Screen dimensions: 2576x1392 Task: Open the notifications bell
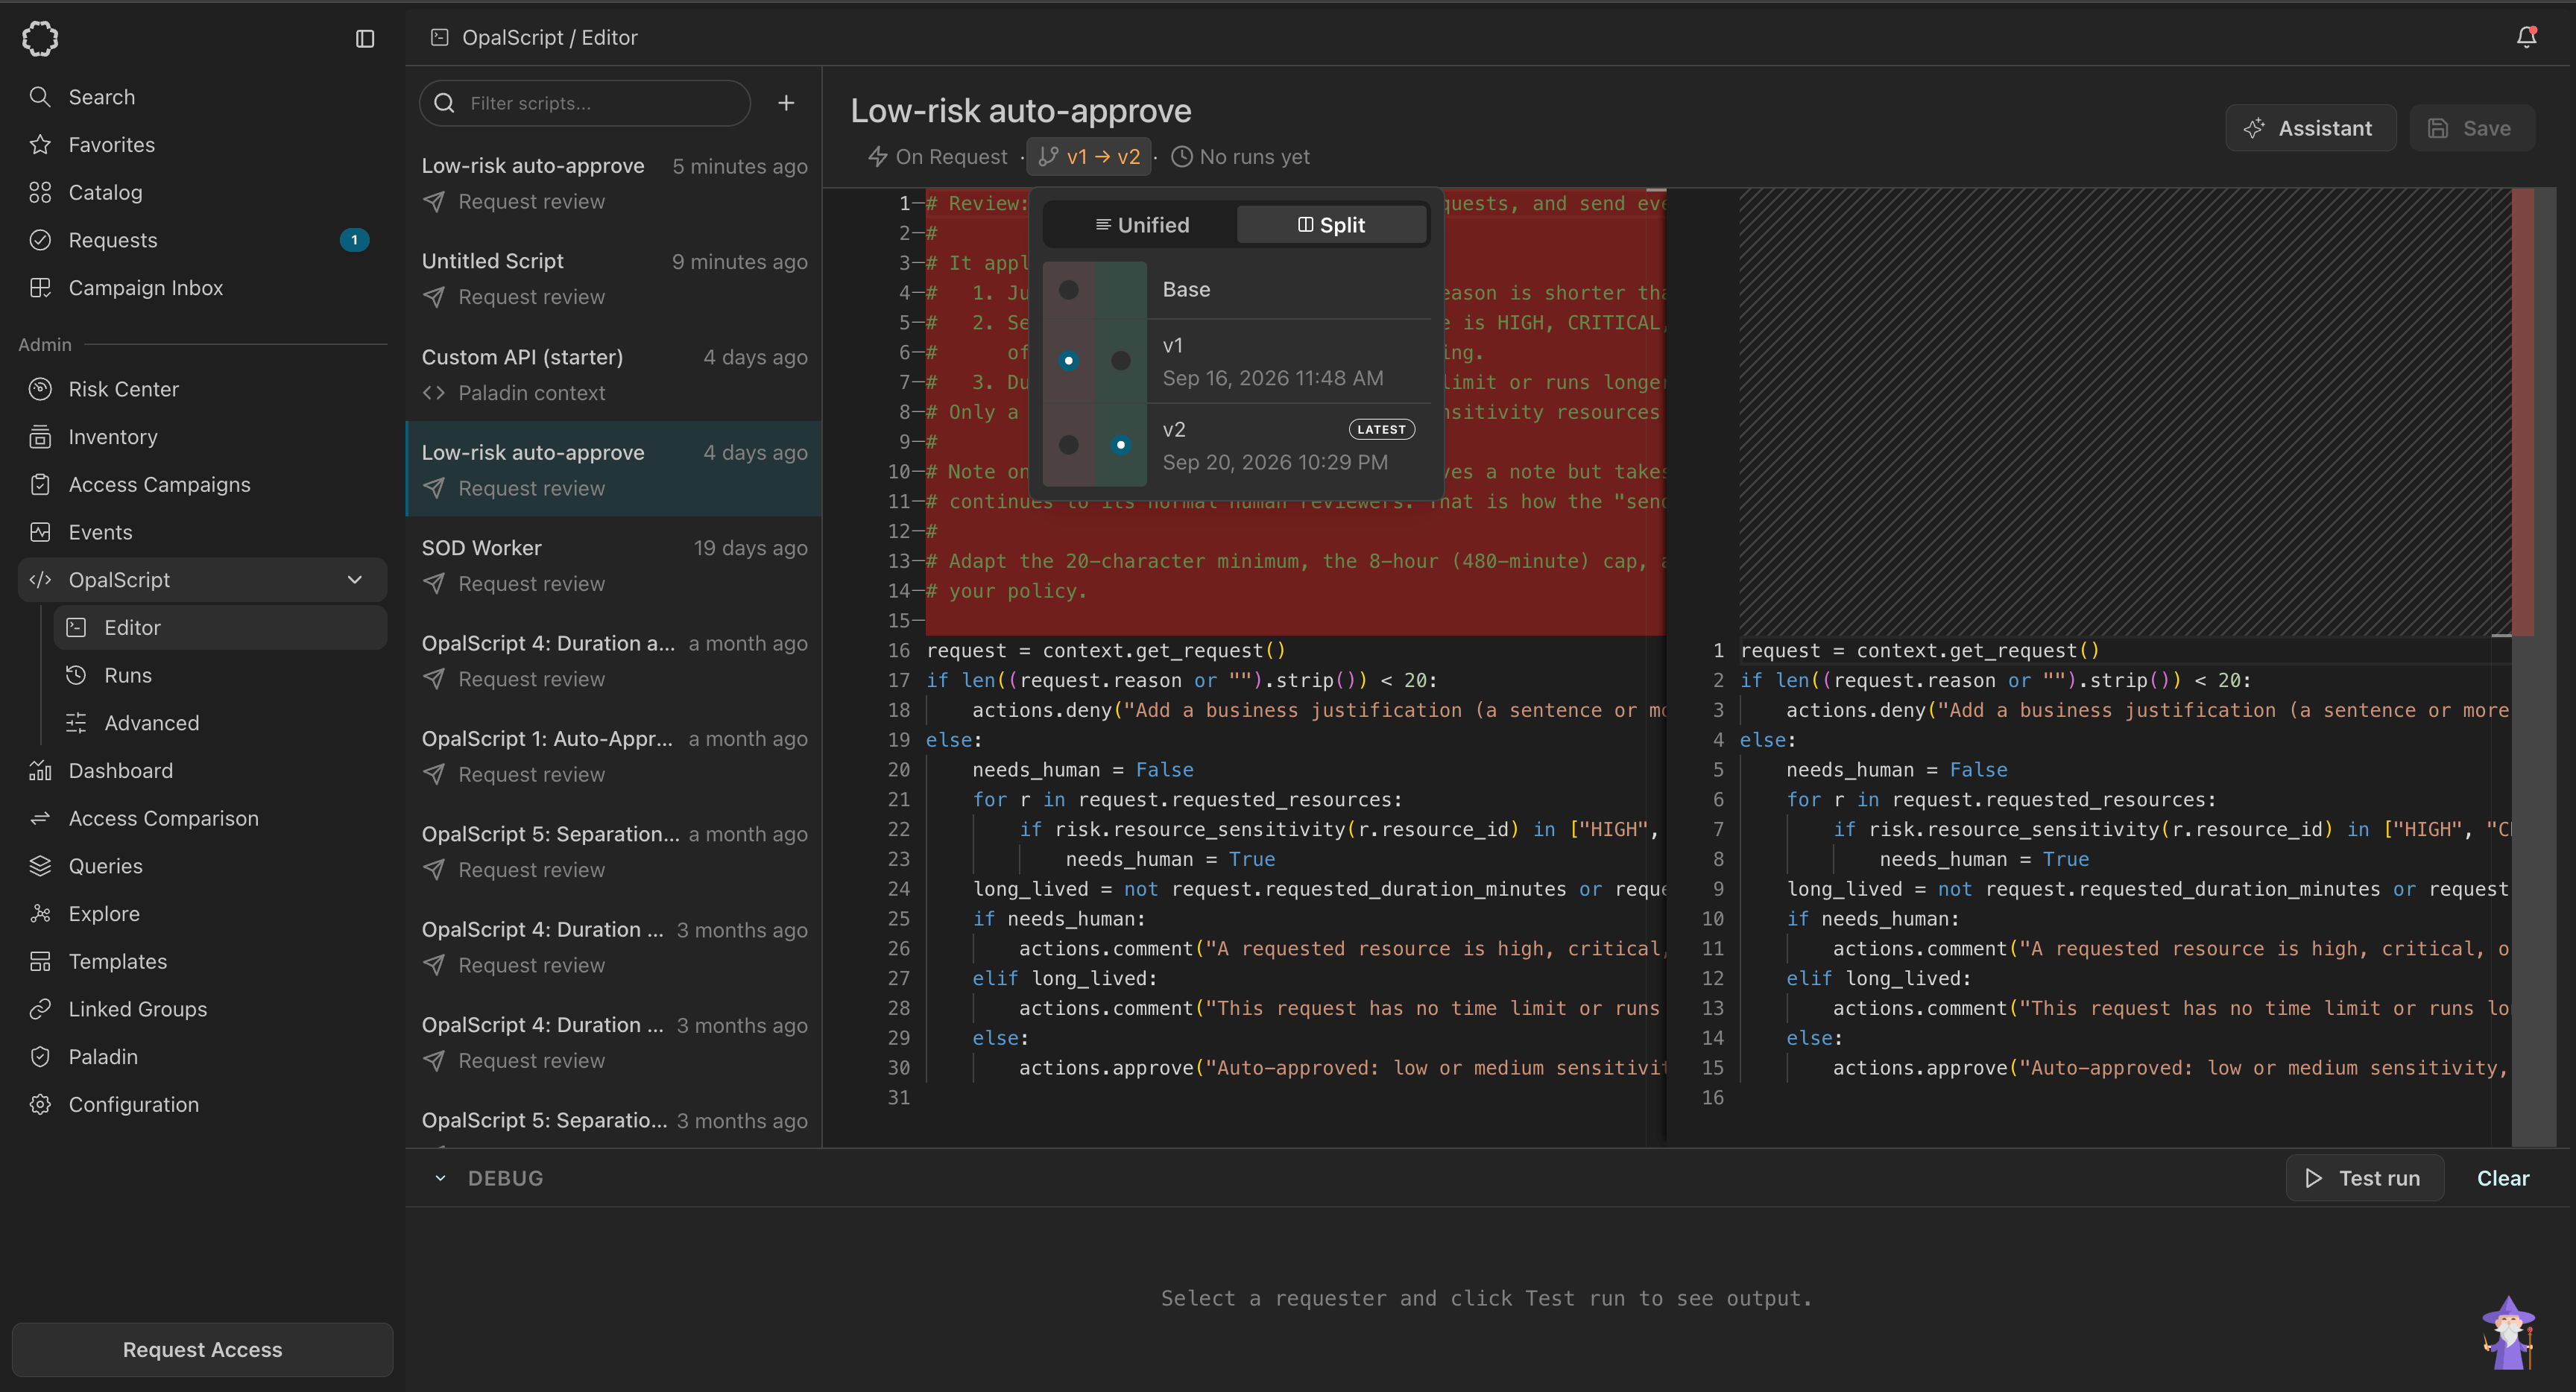(2526, 38)
